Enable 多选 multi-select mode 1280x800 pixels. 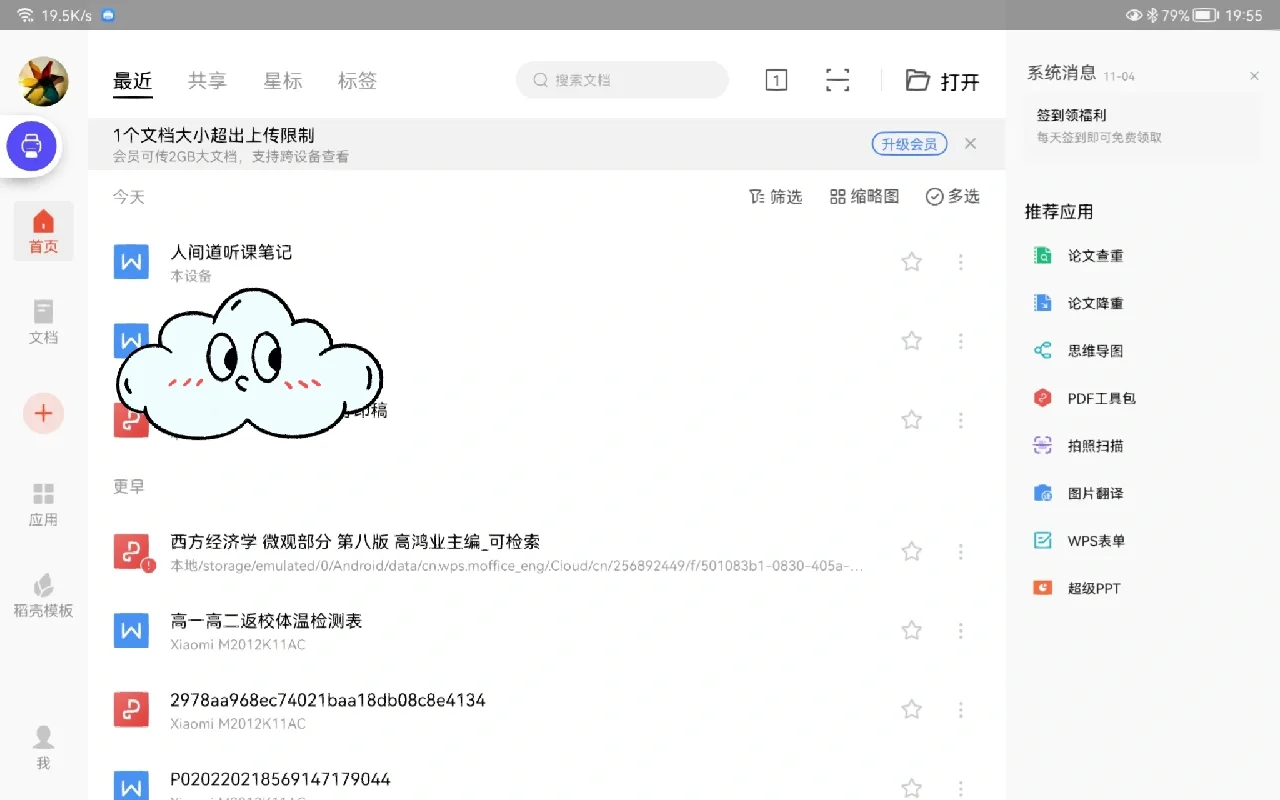pos(952,197)
